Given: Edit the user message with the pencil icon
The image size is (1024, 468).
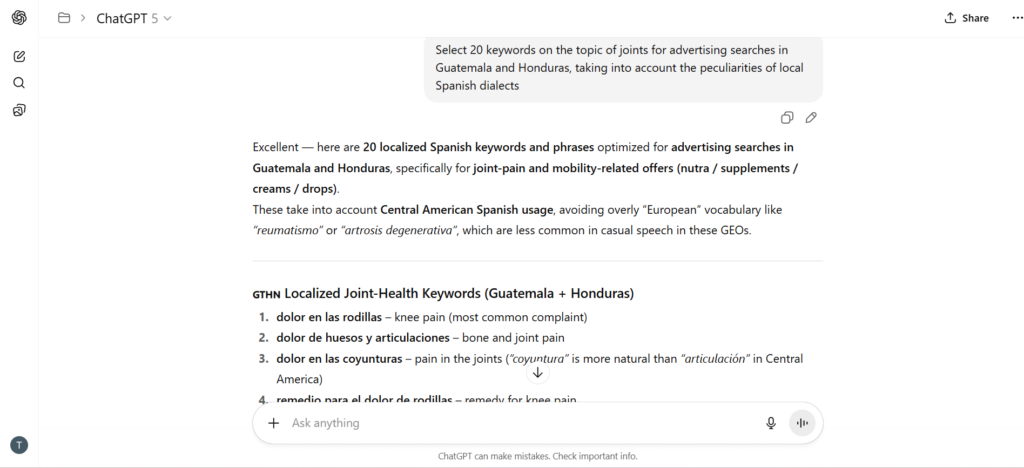Looking at the screenshot, I should [x=811, y=118].
